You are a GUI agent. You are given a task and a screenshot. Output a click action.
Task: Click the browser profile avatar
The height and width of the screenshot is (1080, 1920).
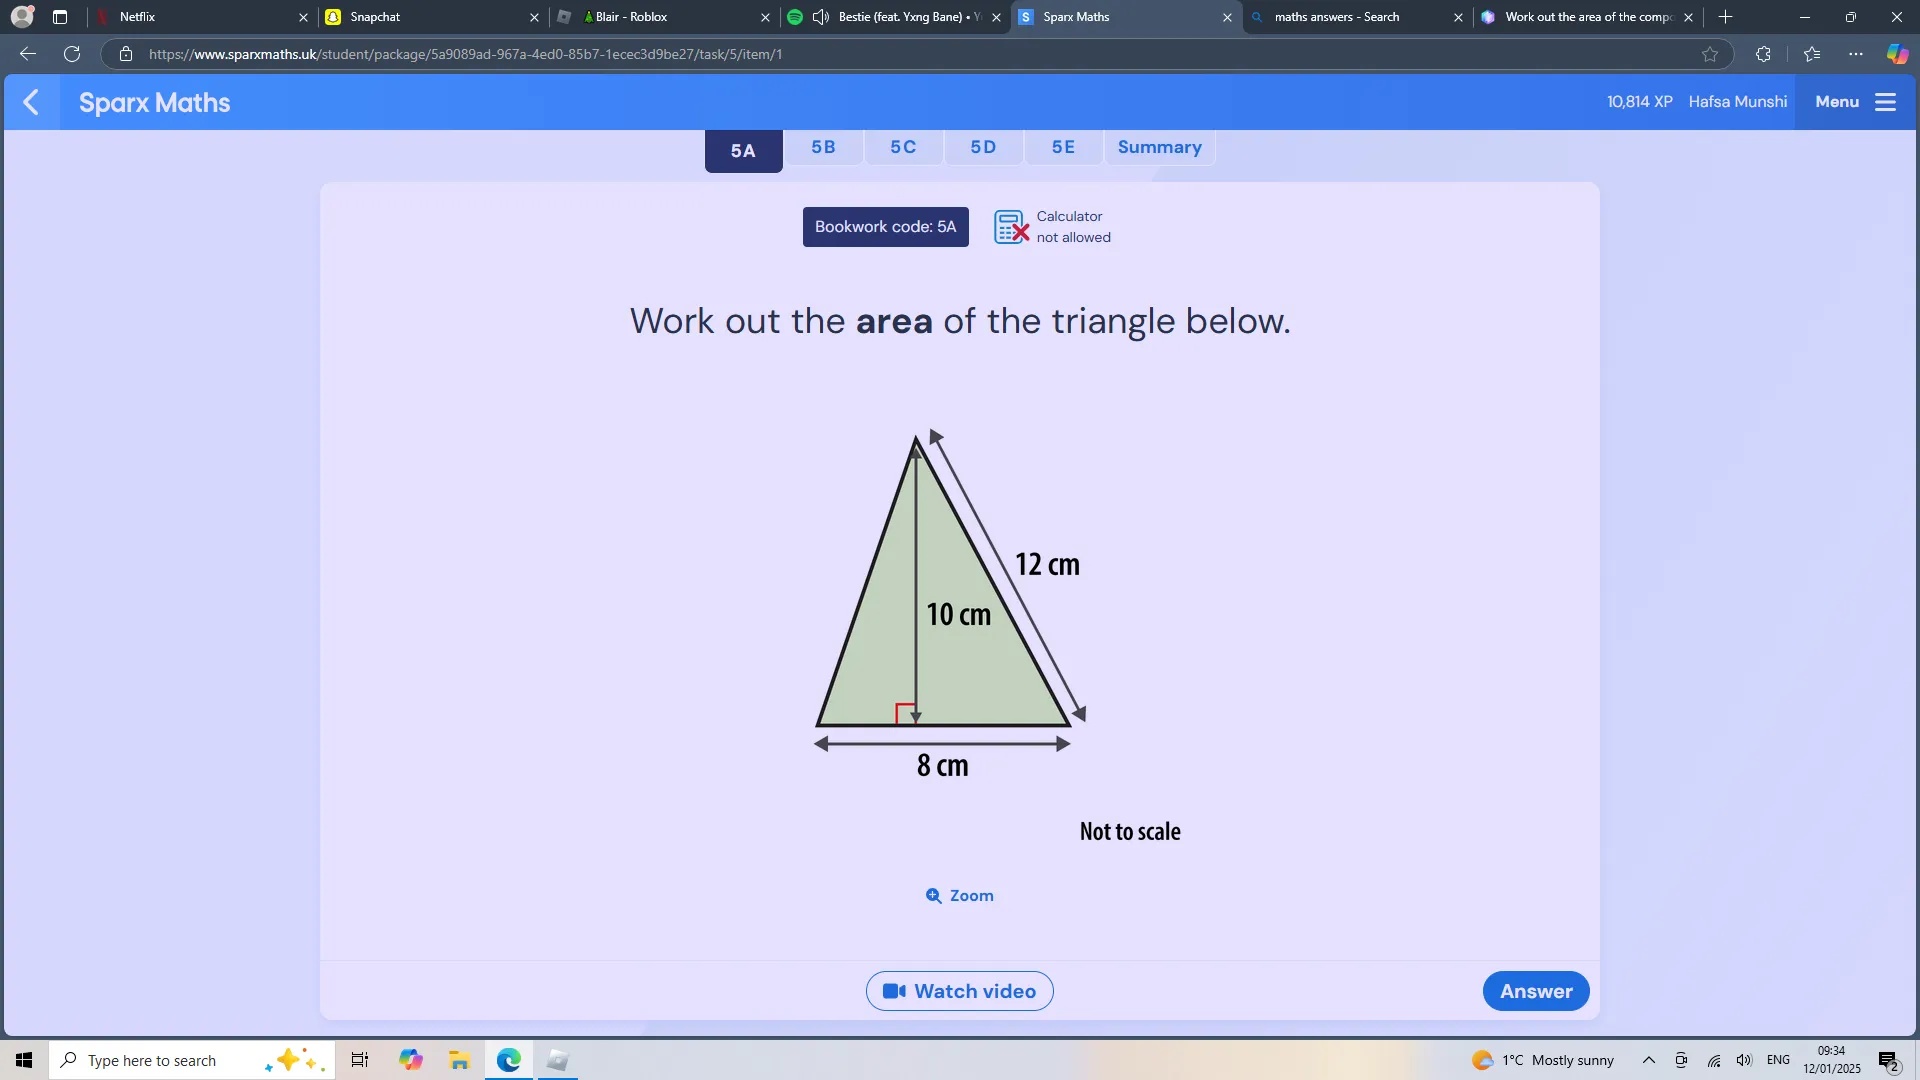pos(20,16)
